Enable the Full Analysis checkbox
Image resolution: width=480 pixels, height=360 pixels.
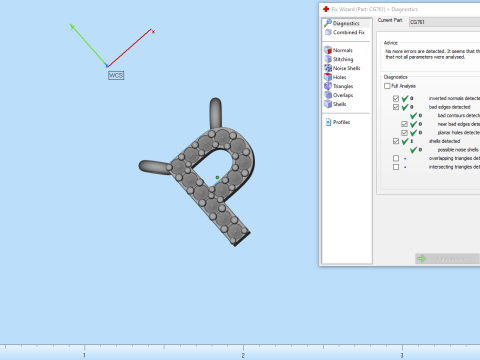click(387, 86)
